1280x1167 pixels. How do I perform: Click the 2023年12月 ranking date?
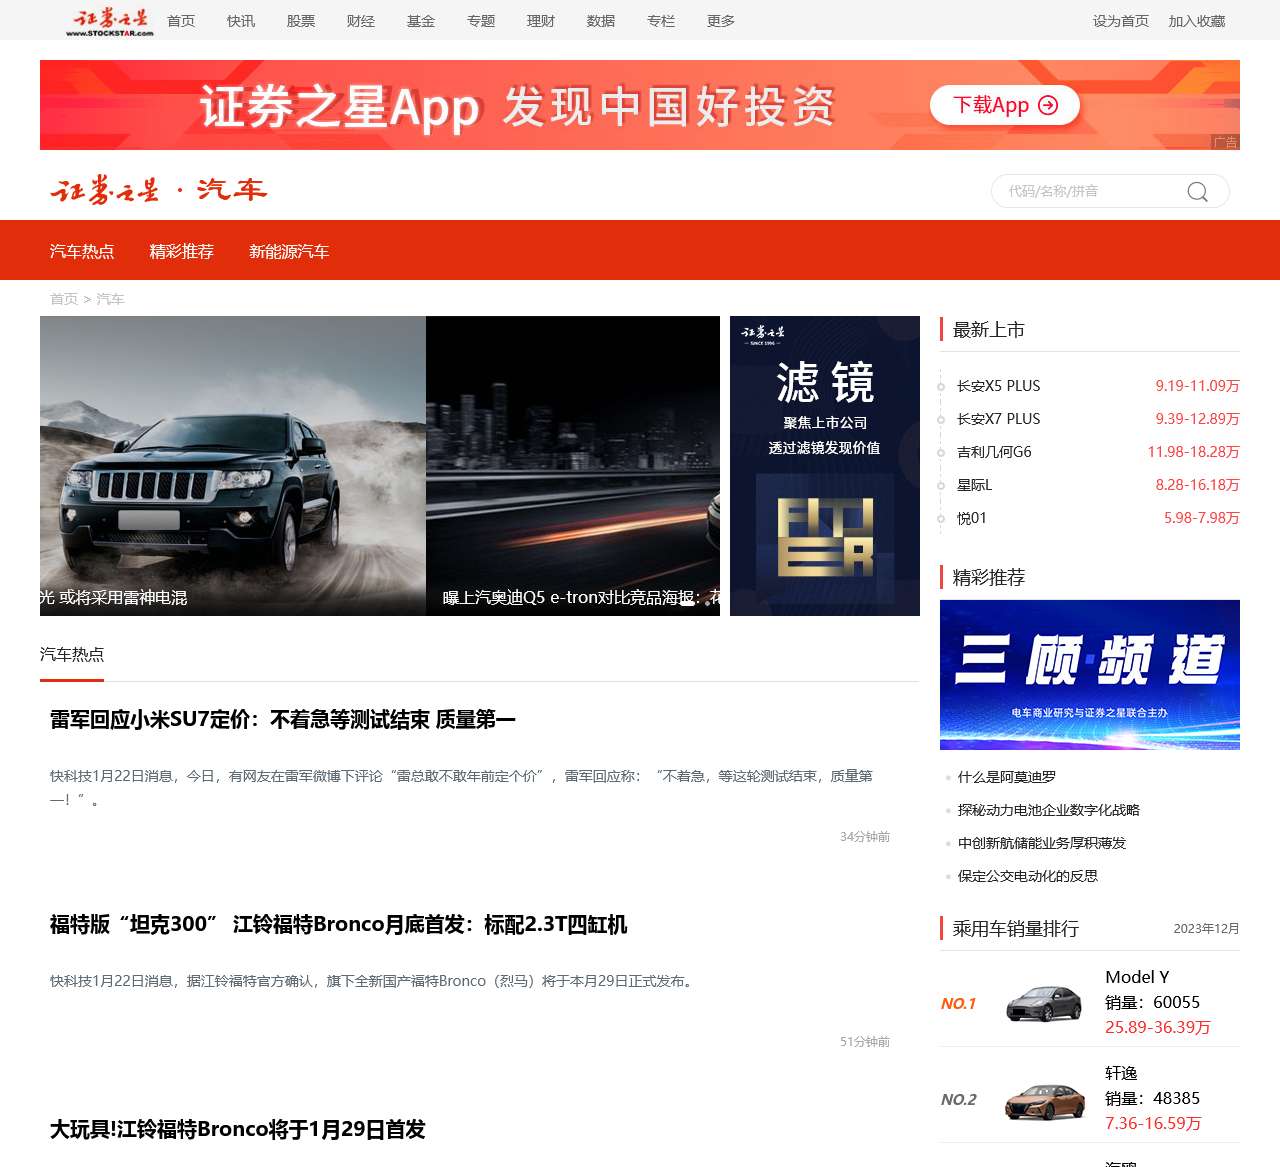(1206, 929)
